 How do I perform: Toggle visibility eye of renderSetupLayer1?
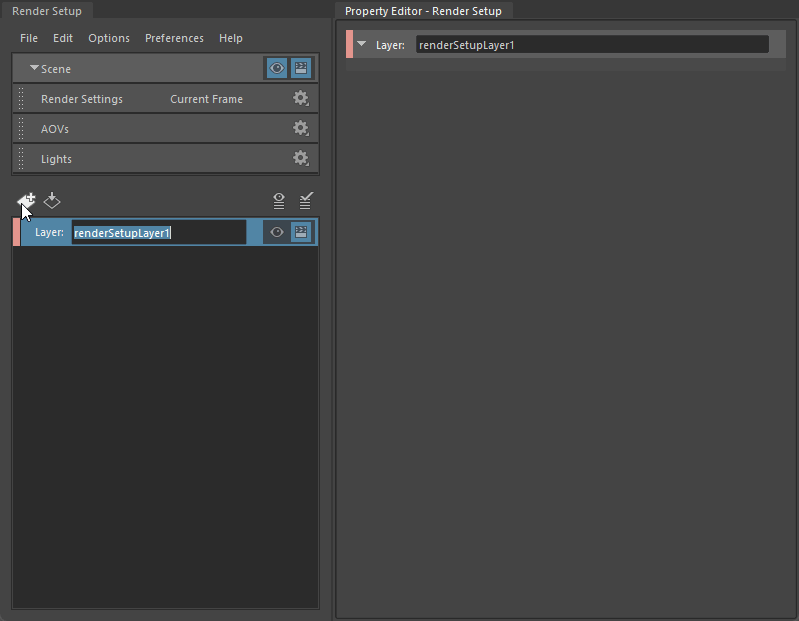[x=277, y=233]
